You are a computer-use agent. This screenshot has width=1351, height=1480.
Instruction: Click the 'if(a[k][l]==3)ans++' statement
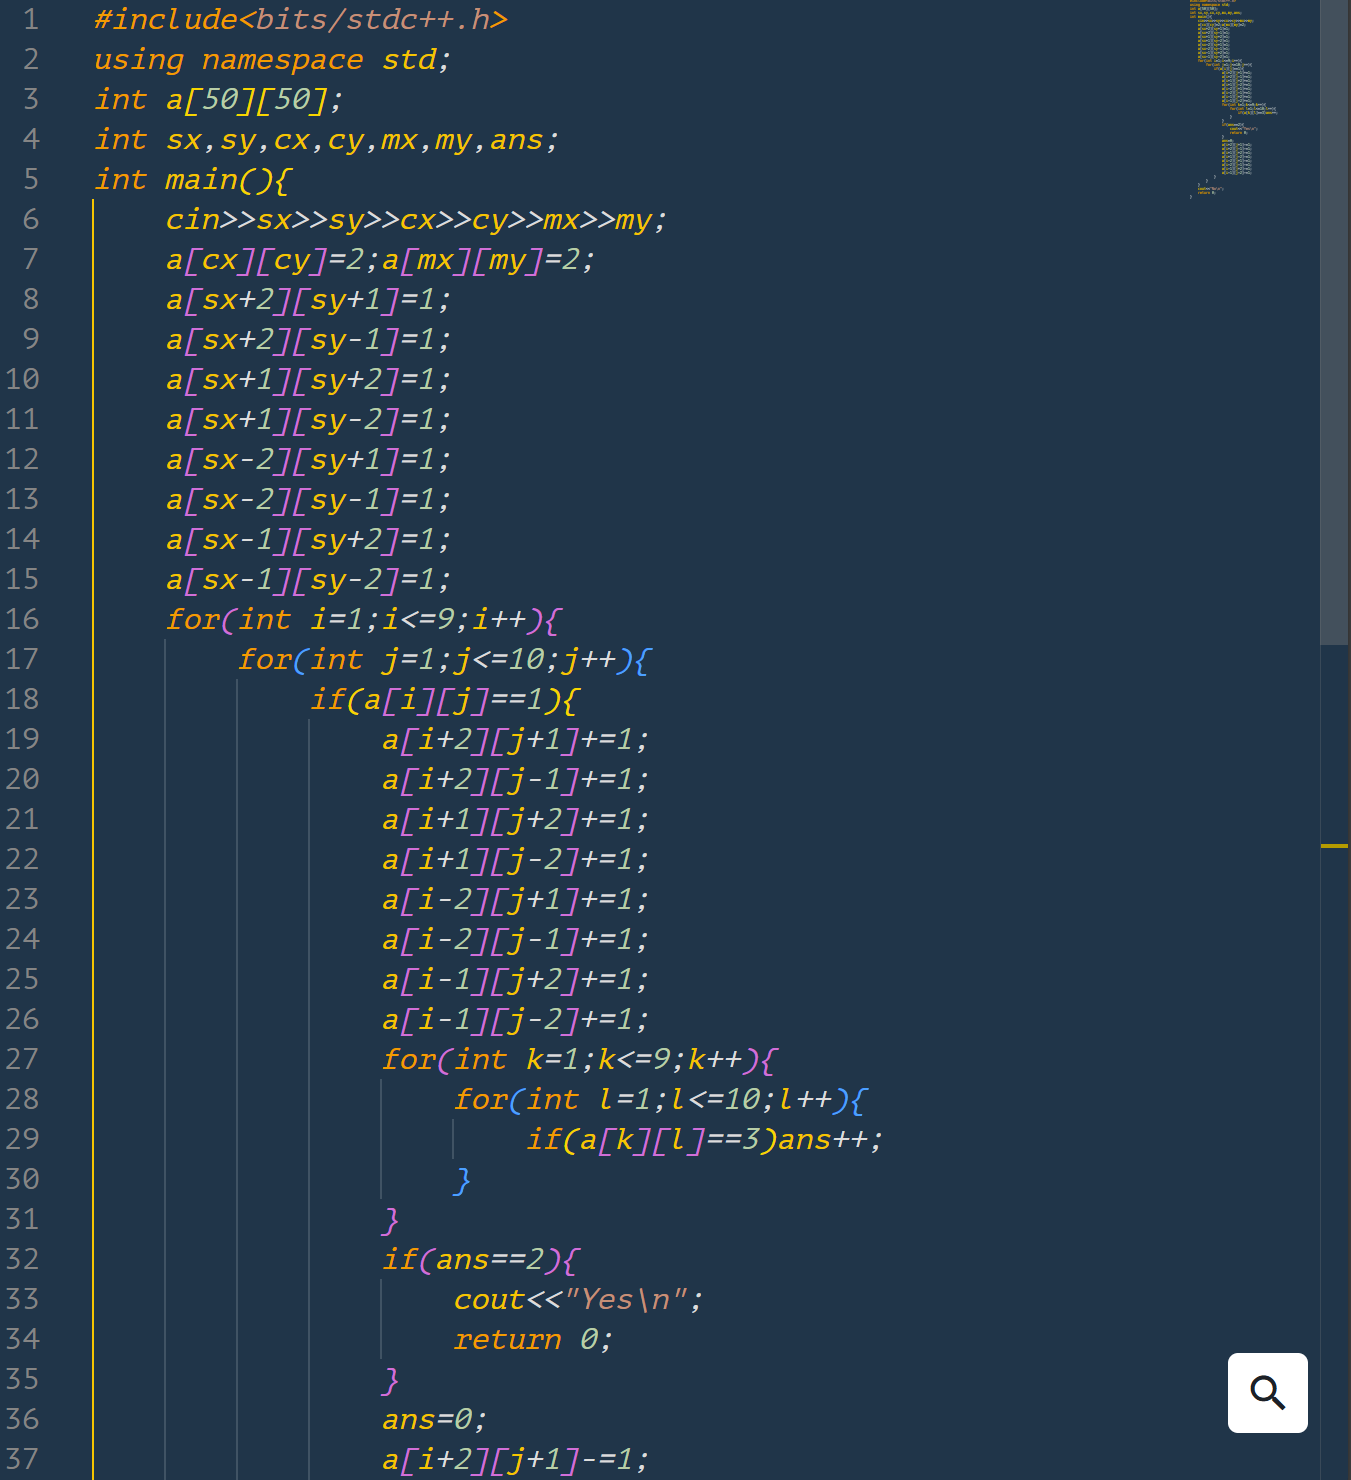click(x=704, y=1140)
